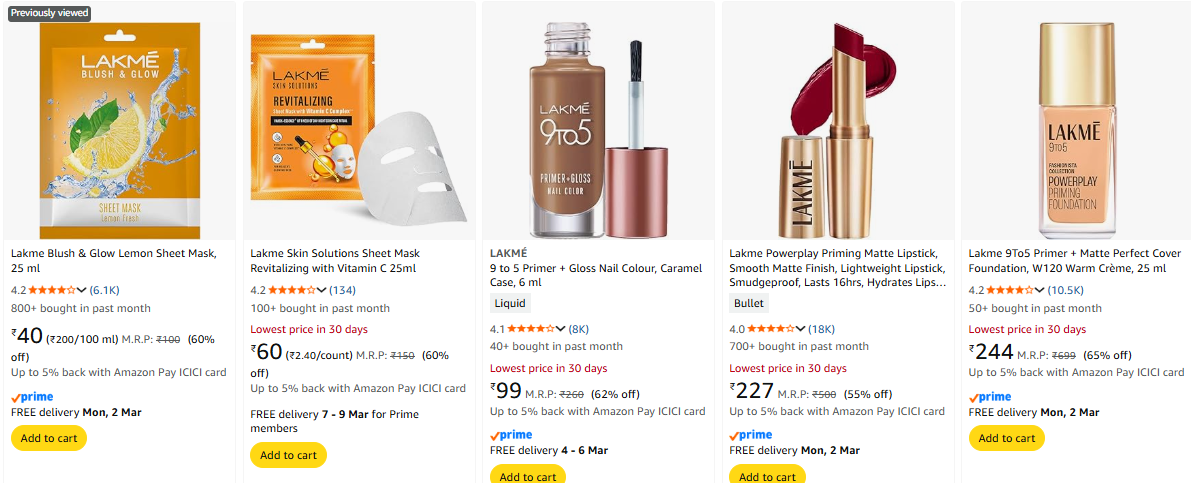The height and width of the screenshot is (483, 1191).
Task: Open Caramel Case nail colour image
Action: coord(598,122)
